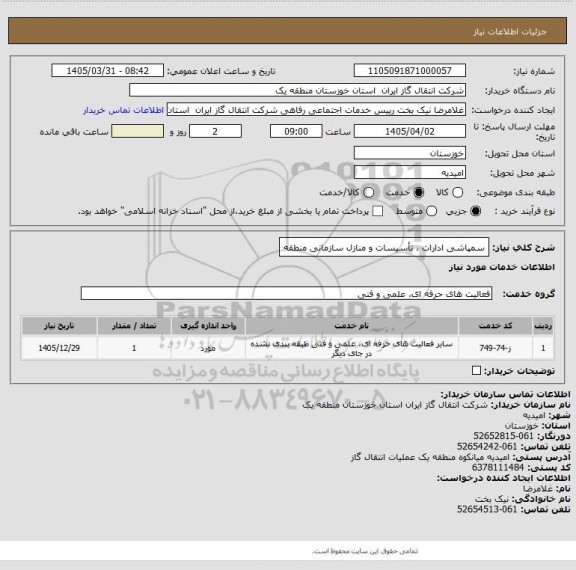This screenshot has width=576, height=570.
Task: Click the postal code 6378111484
Action: pyautogui.click(x=498, y=468)
